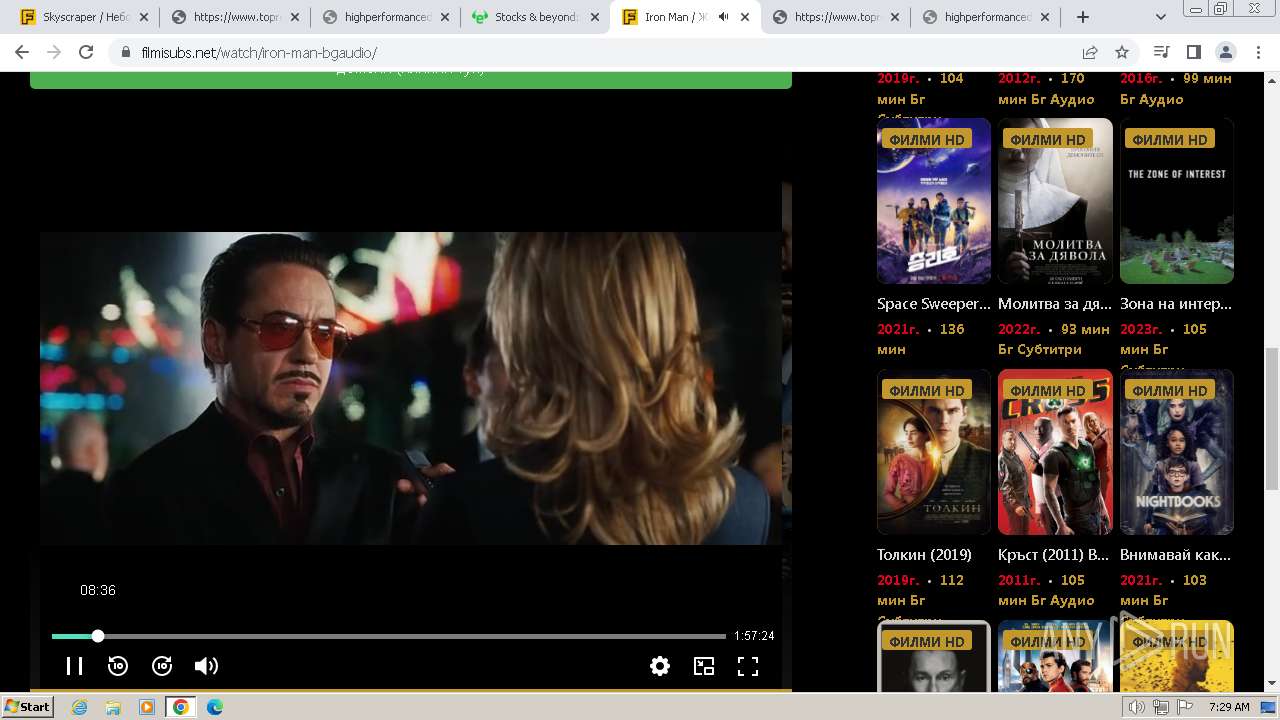Select Chrome in the taskbar
Viewport: 1280px width, 720px height.
(181, 707)
